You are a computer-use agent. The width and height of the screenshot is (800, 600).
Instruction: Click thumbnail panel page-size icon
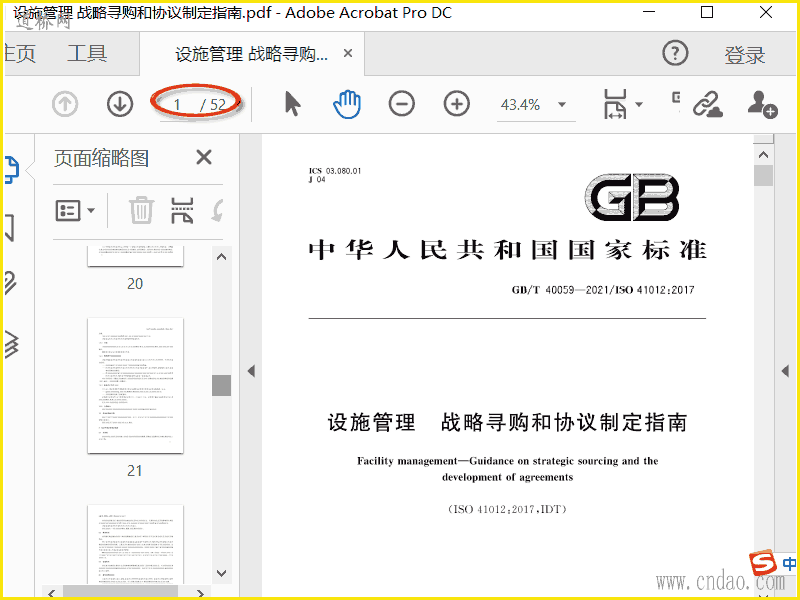pyautogui.click(x=182, y=210)
